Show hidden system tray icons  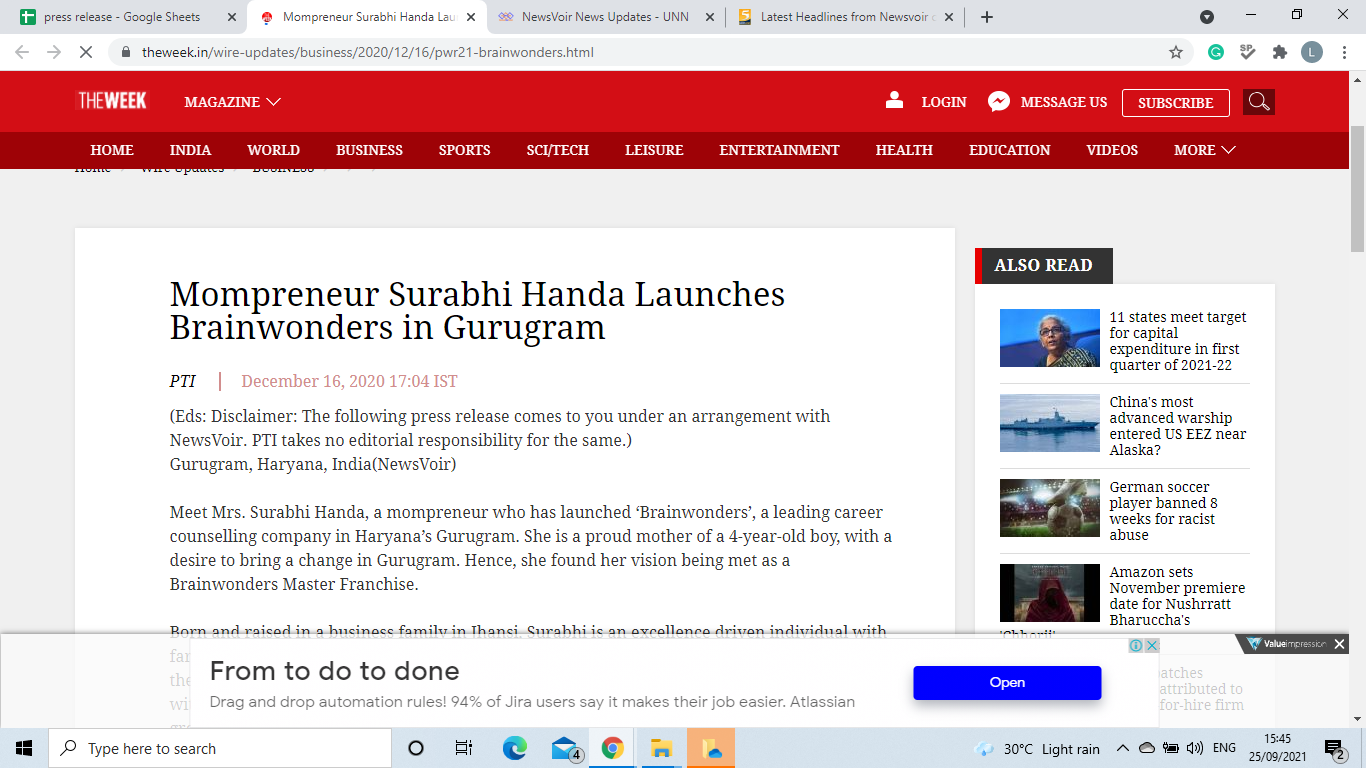1122,748
